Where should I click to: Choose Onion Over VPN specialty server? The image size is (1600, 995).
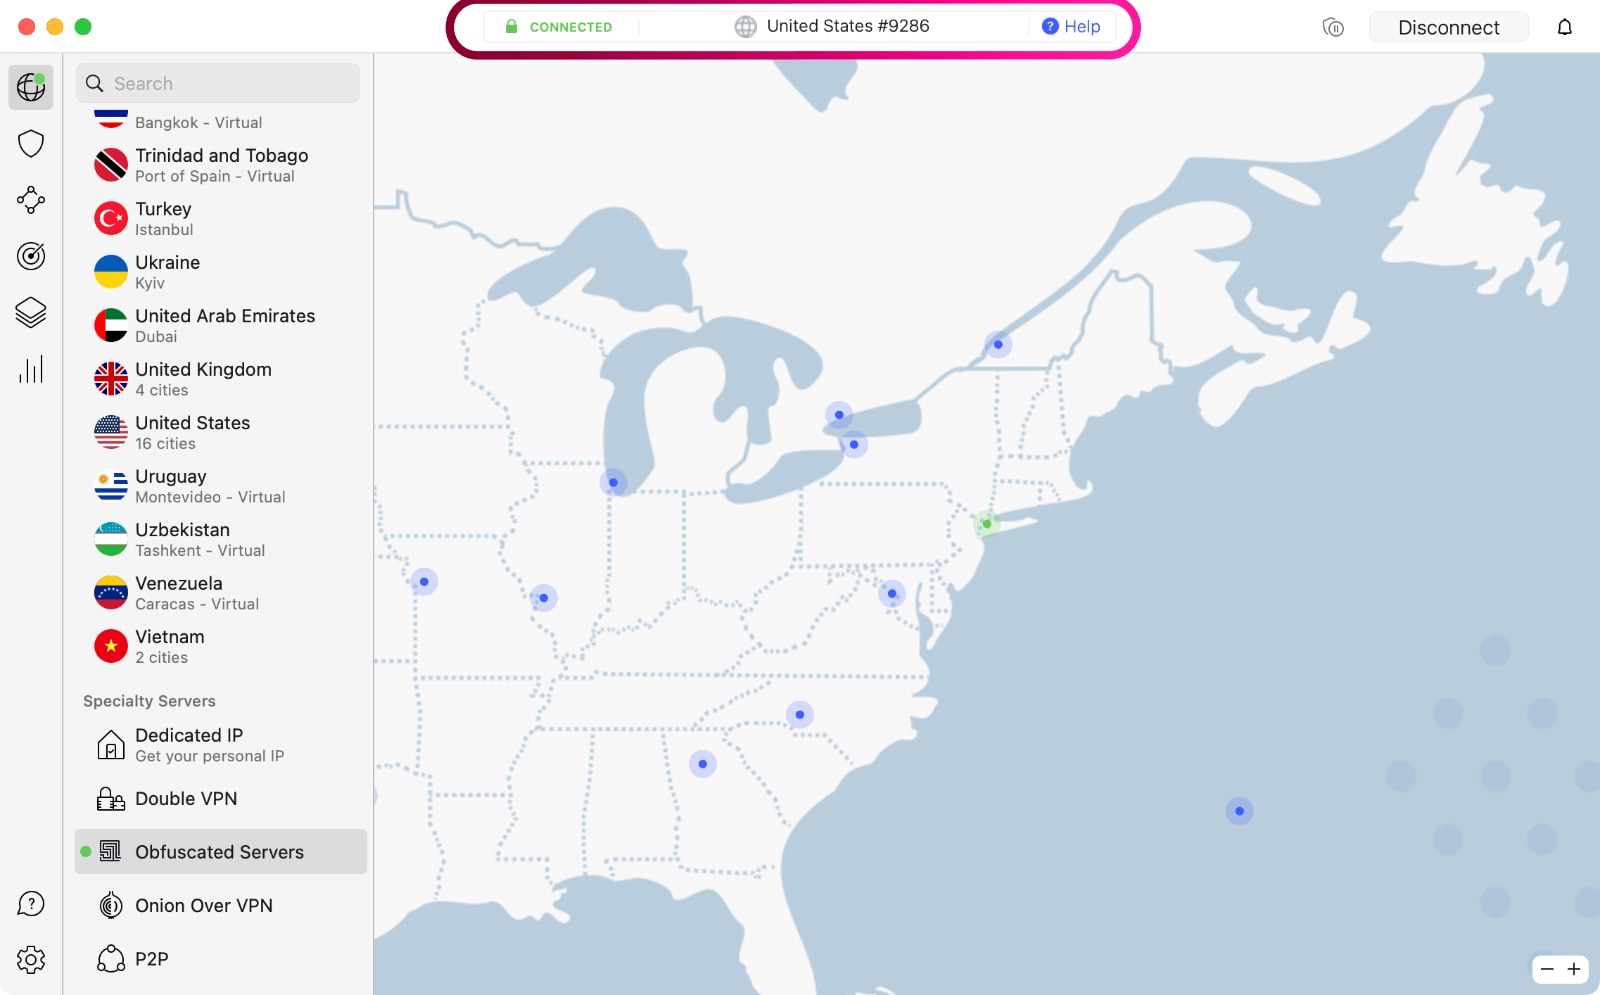click(220, 906)
